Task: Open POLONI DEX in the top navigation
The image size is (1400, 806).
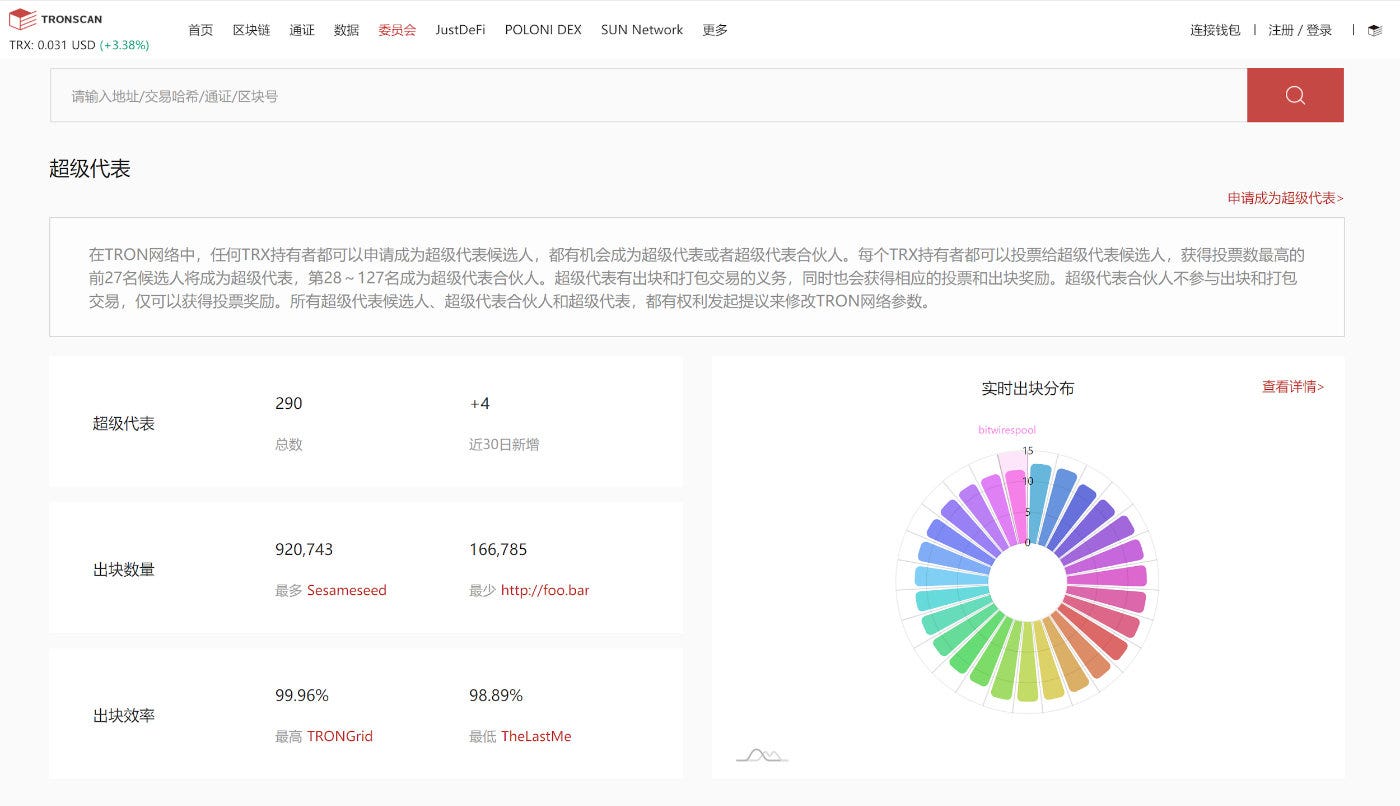Action: click(x=543, y=30)
